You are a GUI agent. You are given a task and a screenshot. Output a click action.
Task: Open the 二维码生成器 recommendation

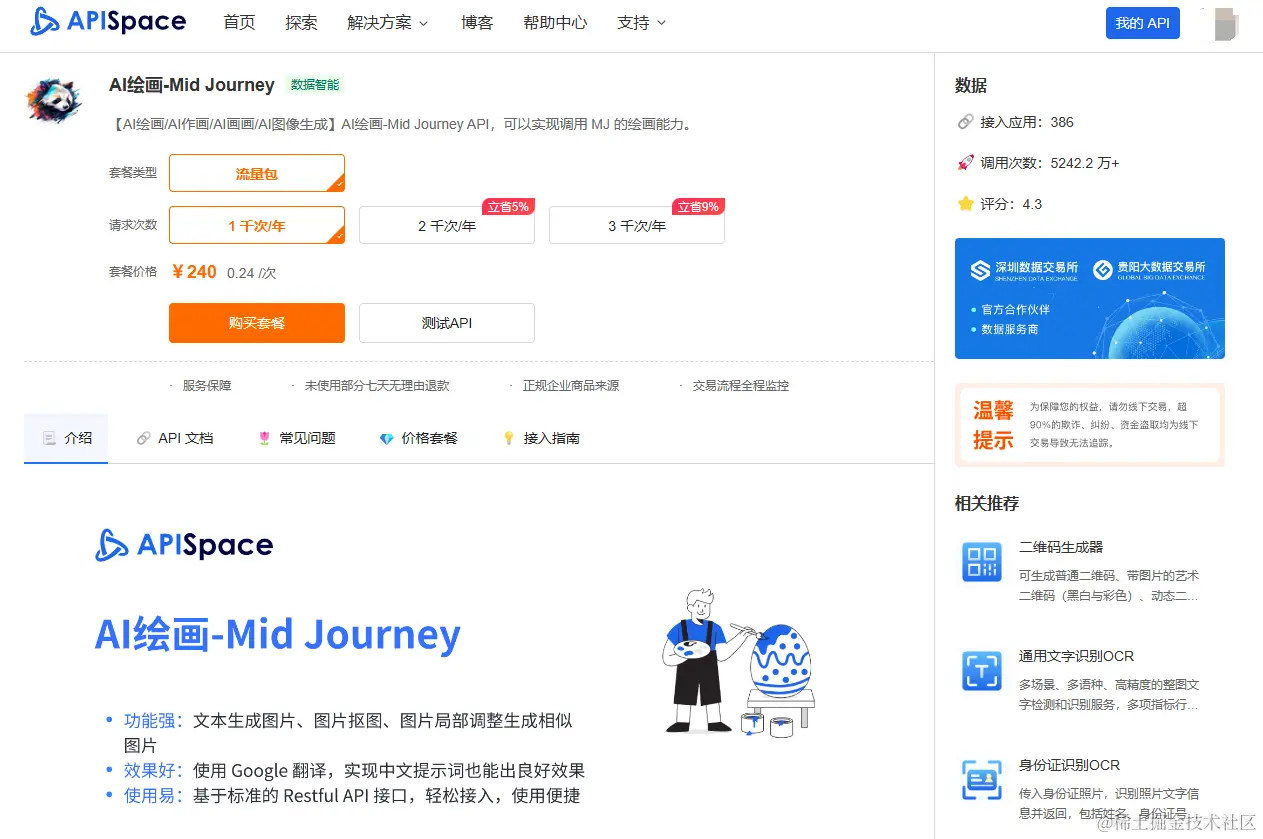1061,547
